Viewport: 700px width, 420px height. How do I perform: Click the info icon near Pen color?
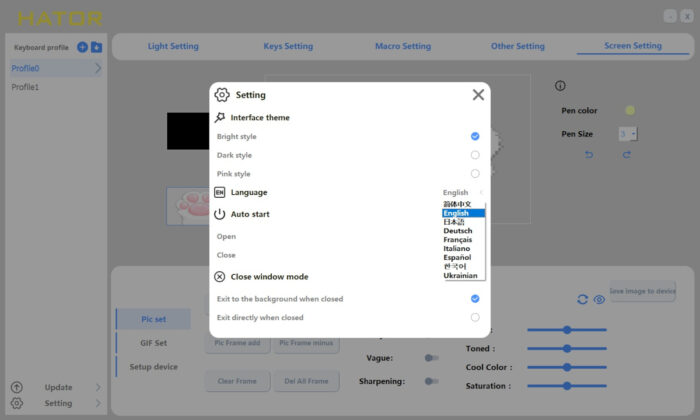tap(560, 85)
